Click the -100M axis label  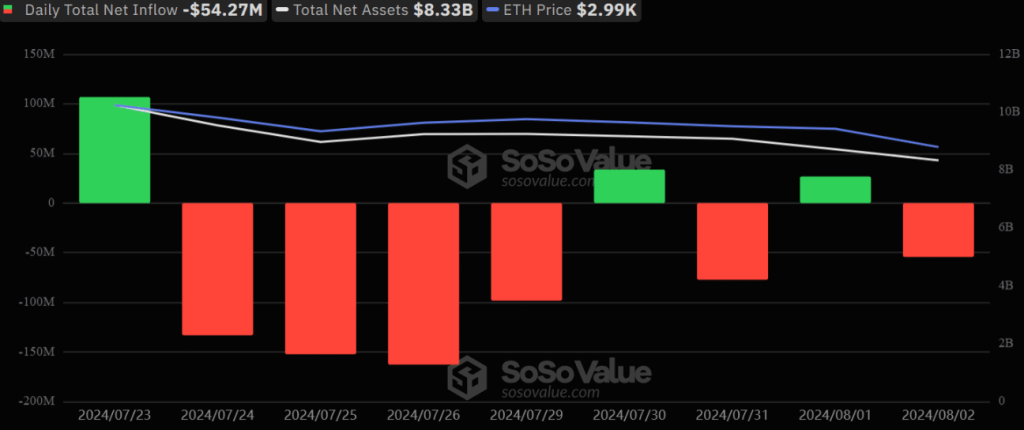point(37,302)
